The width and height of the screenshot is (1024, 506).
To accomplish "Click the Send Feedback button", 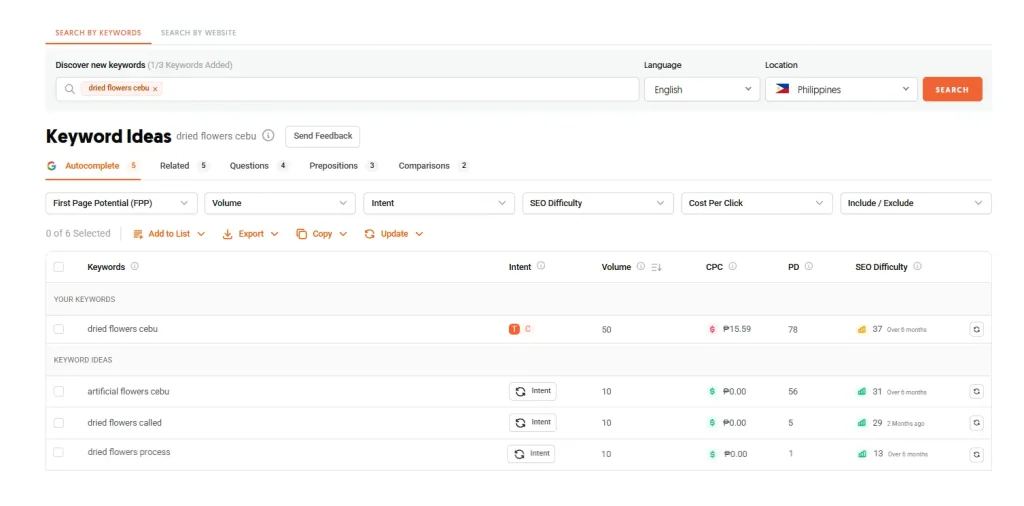I will point(323,136).
